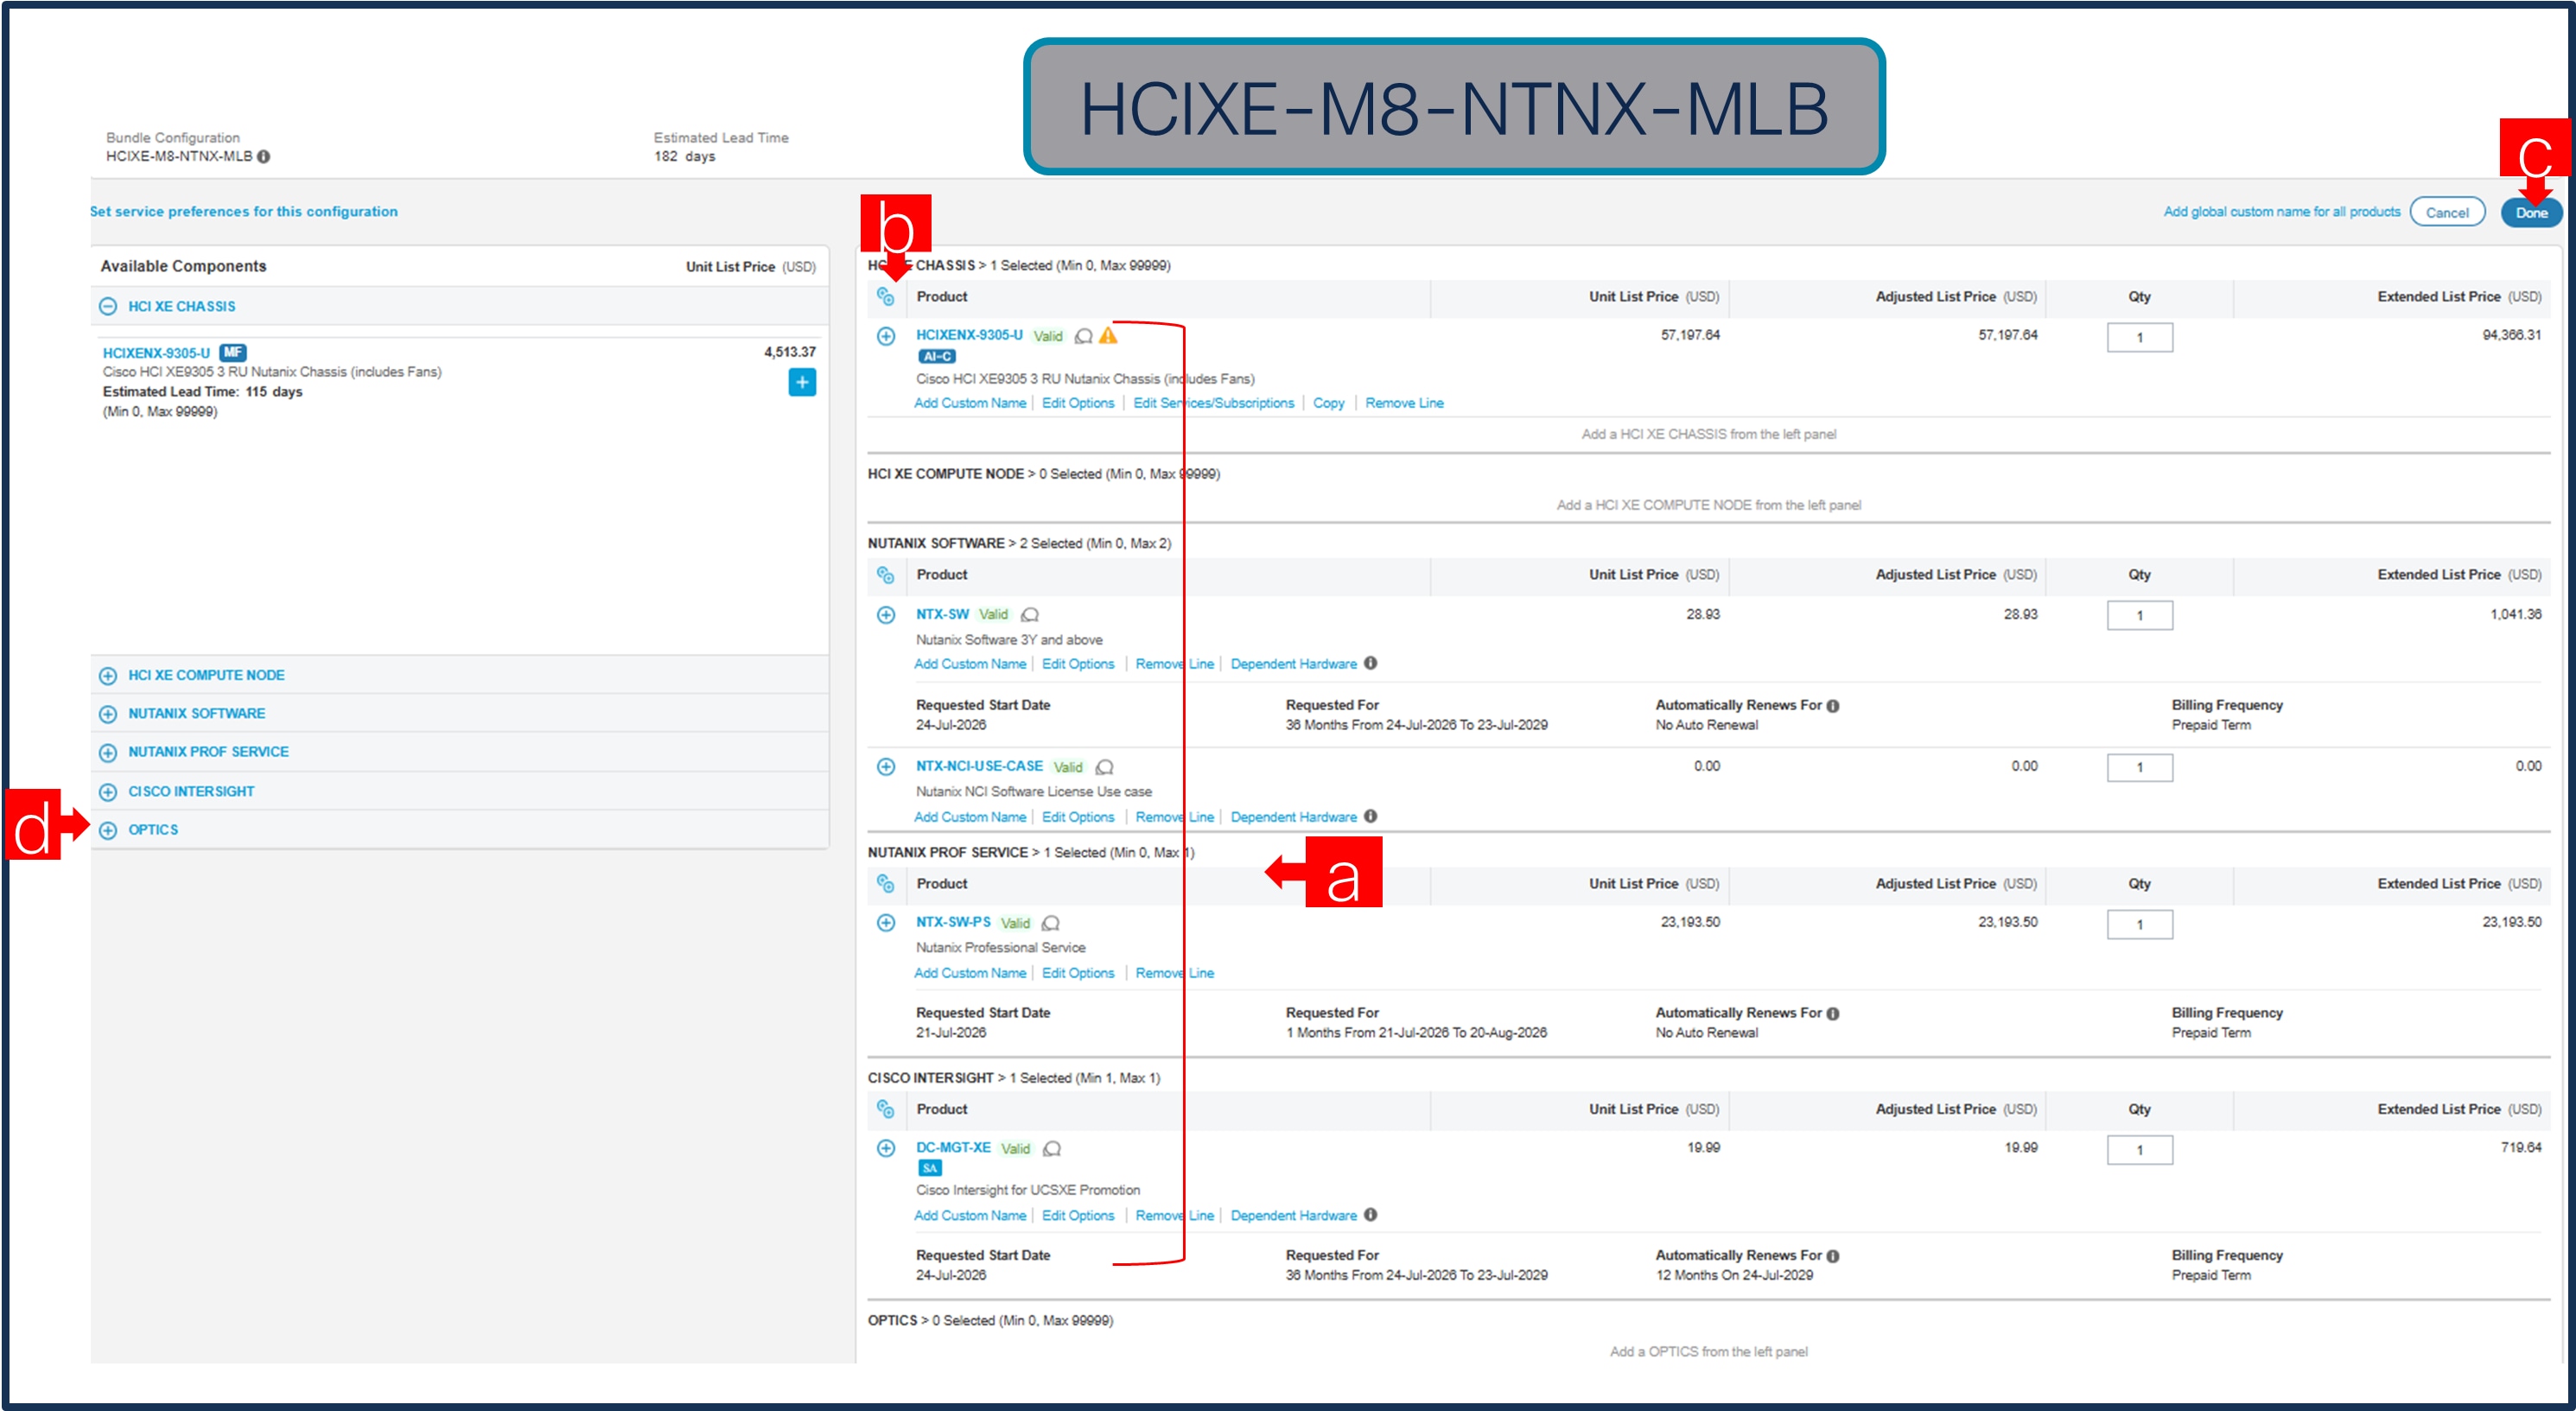Open the NTX-SW product link
The image size is (2576, 1411).
942,614
